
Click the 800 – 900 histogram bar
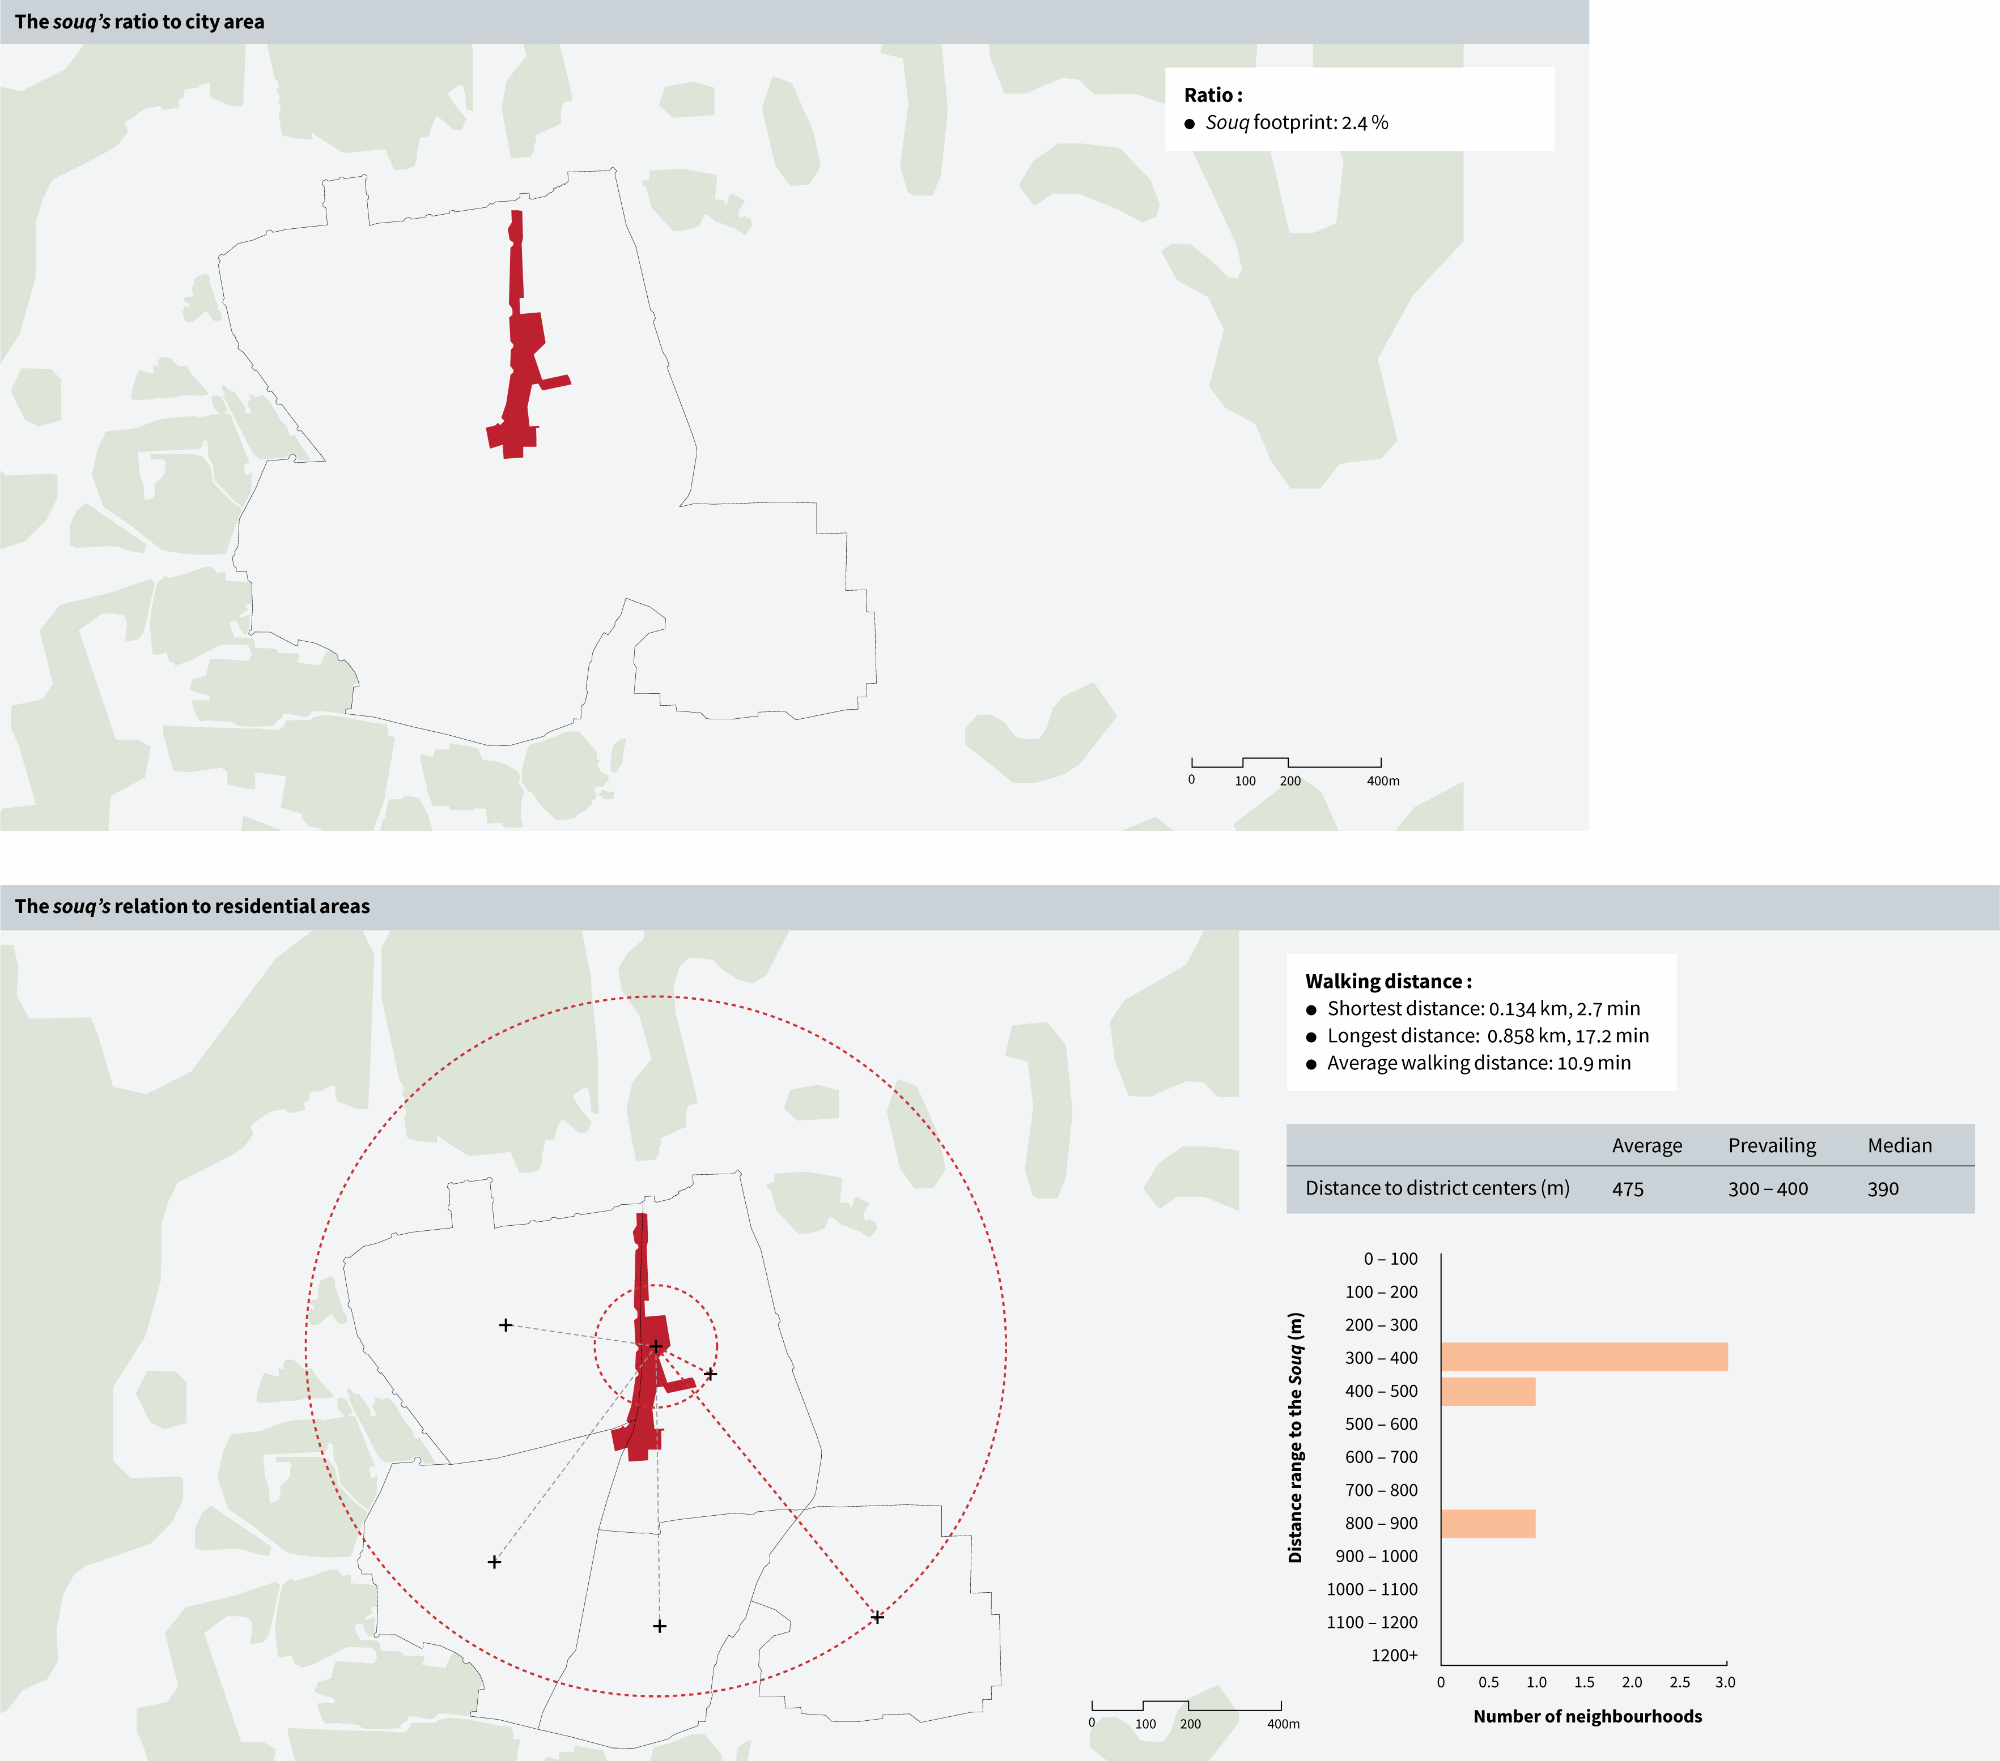[x=1488, y=1523]
